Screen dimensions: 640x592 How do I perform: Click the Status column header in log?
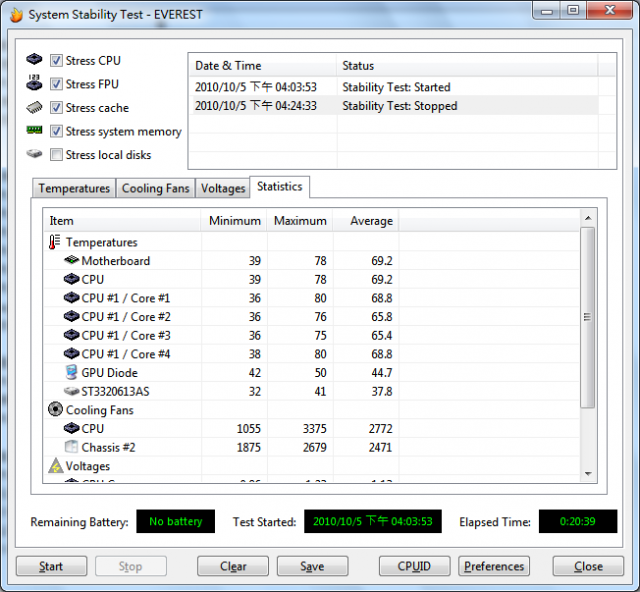pos(467,66)
